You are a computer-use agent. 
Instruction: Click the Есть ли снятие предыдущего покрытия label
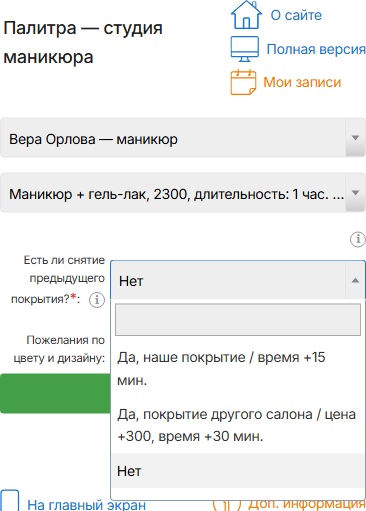(58, 279)
